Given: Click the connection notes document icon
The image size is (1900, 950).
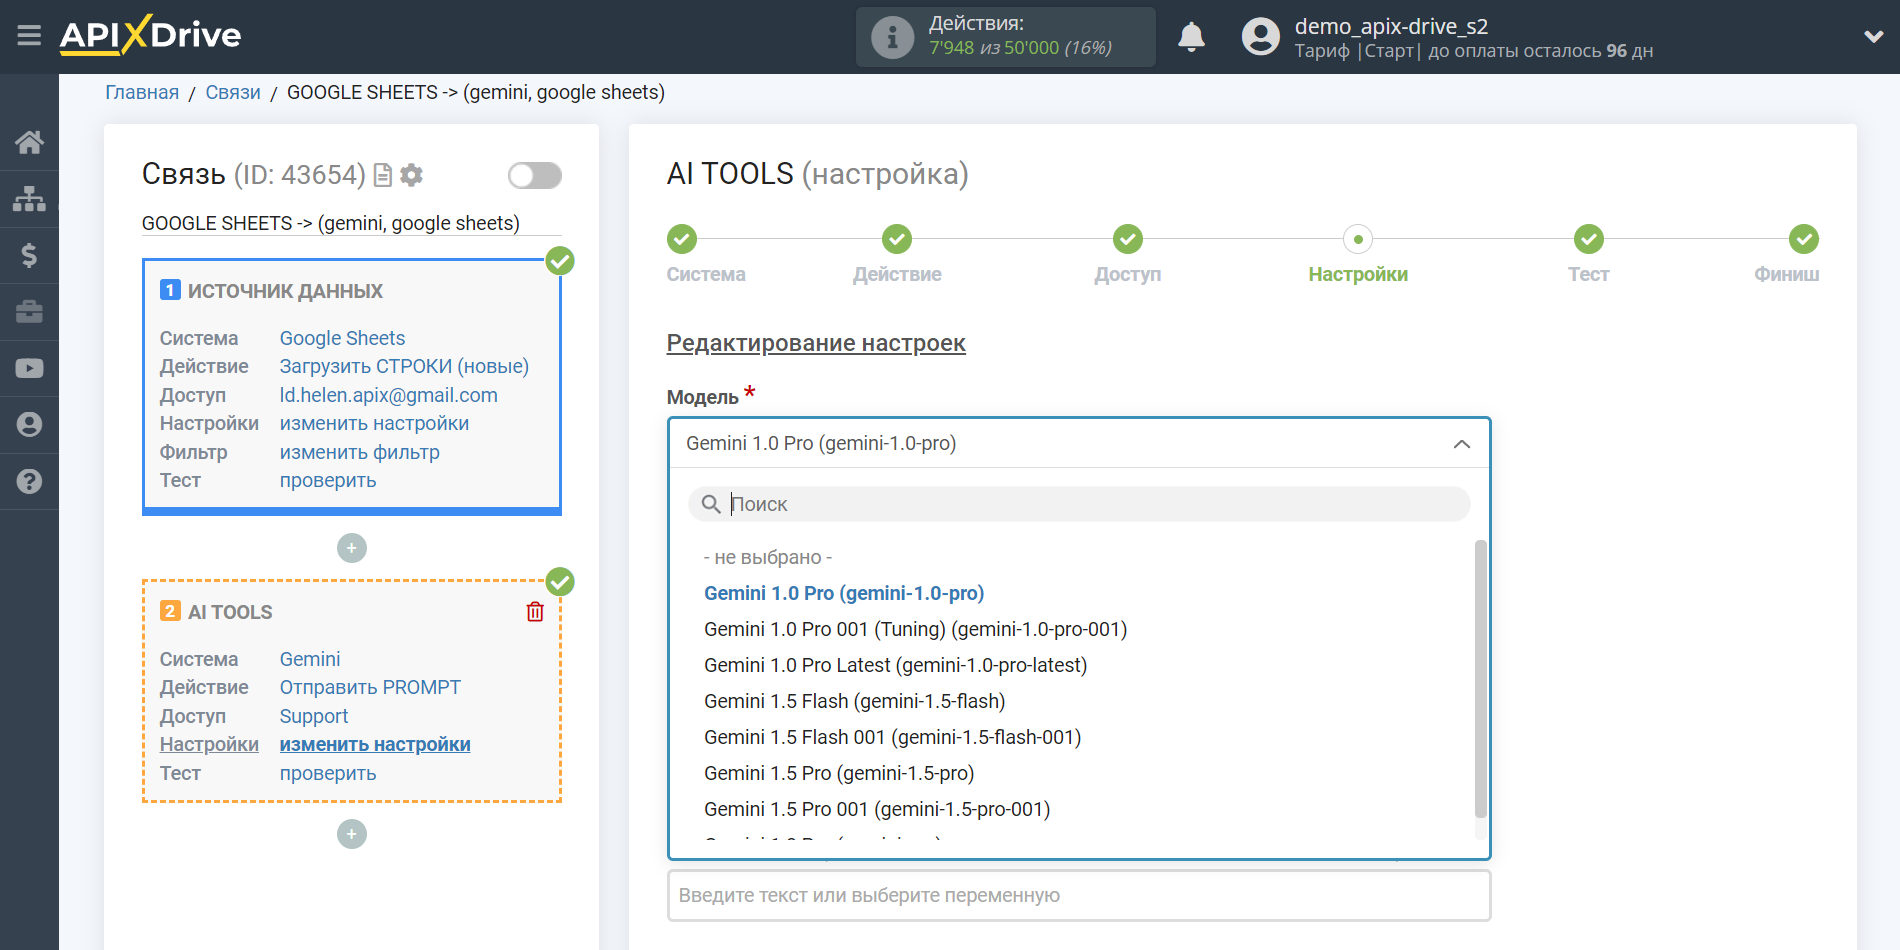Looking at the screenshot, I should coord(382,176).
